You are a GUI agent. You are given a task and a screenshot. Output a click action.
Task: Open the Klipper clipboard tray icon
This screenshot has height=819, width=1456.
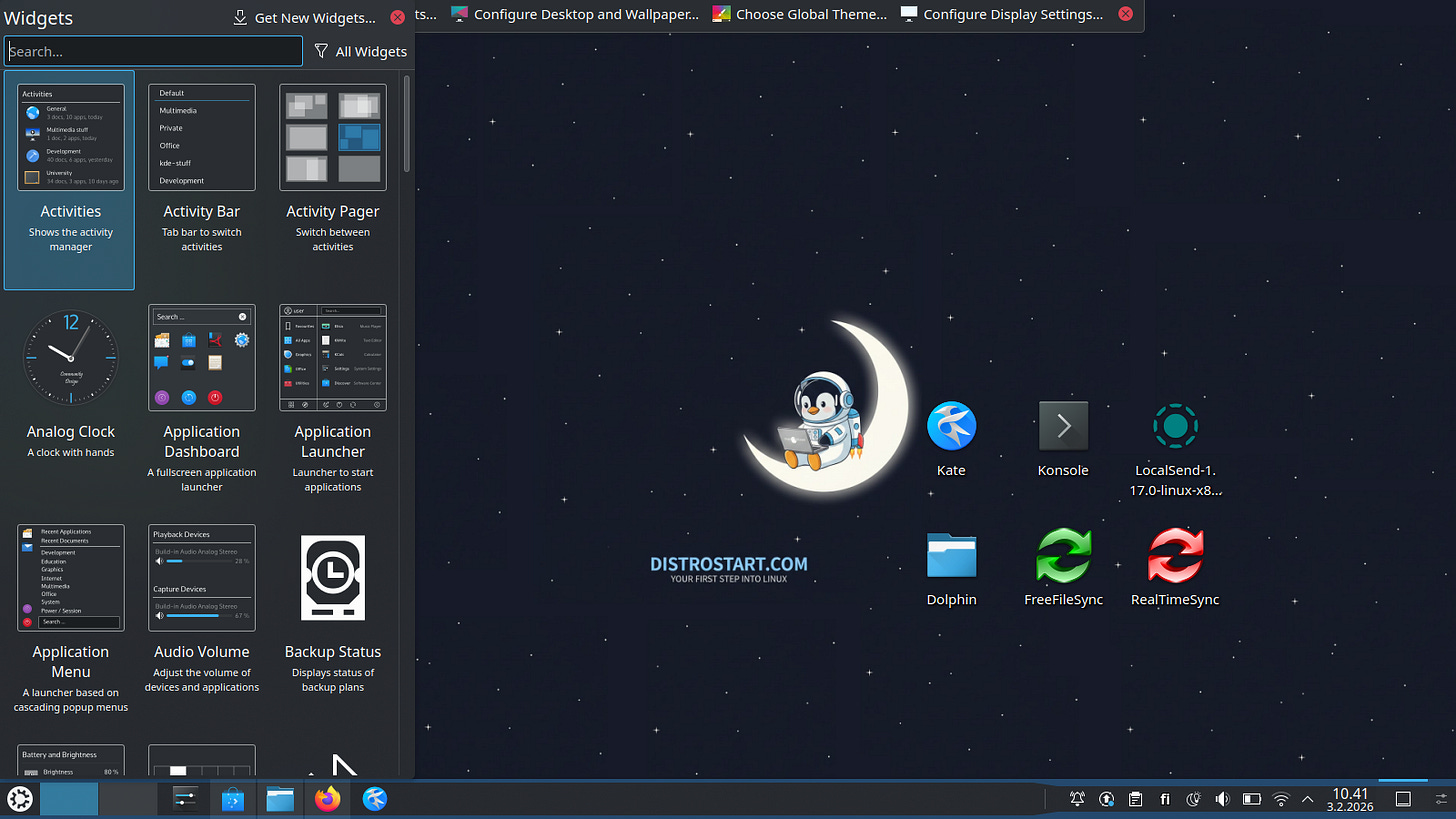click(1135, 799)
